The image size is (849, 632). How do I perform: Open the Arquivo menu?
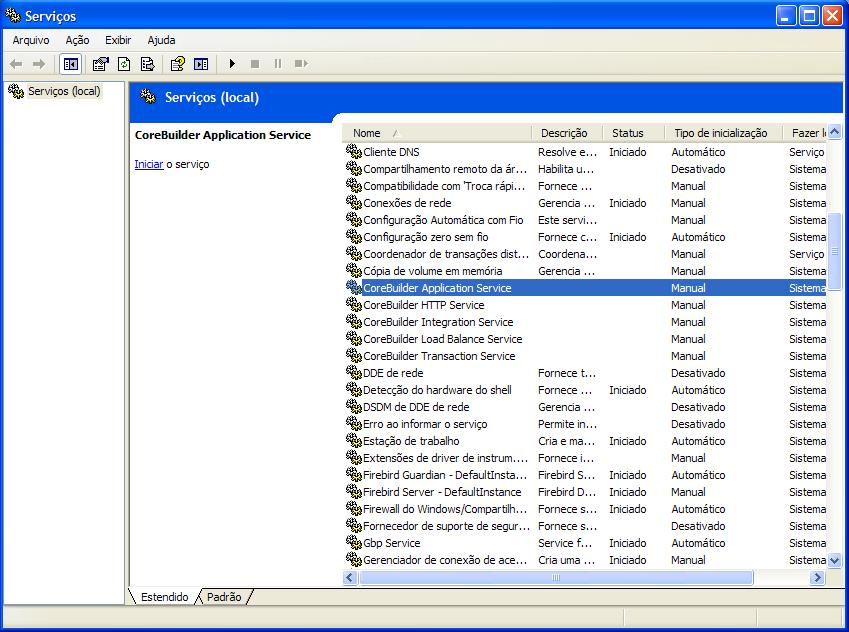[31, 40]
